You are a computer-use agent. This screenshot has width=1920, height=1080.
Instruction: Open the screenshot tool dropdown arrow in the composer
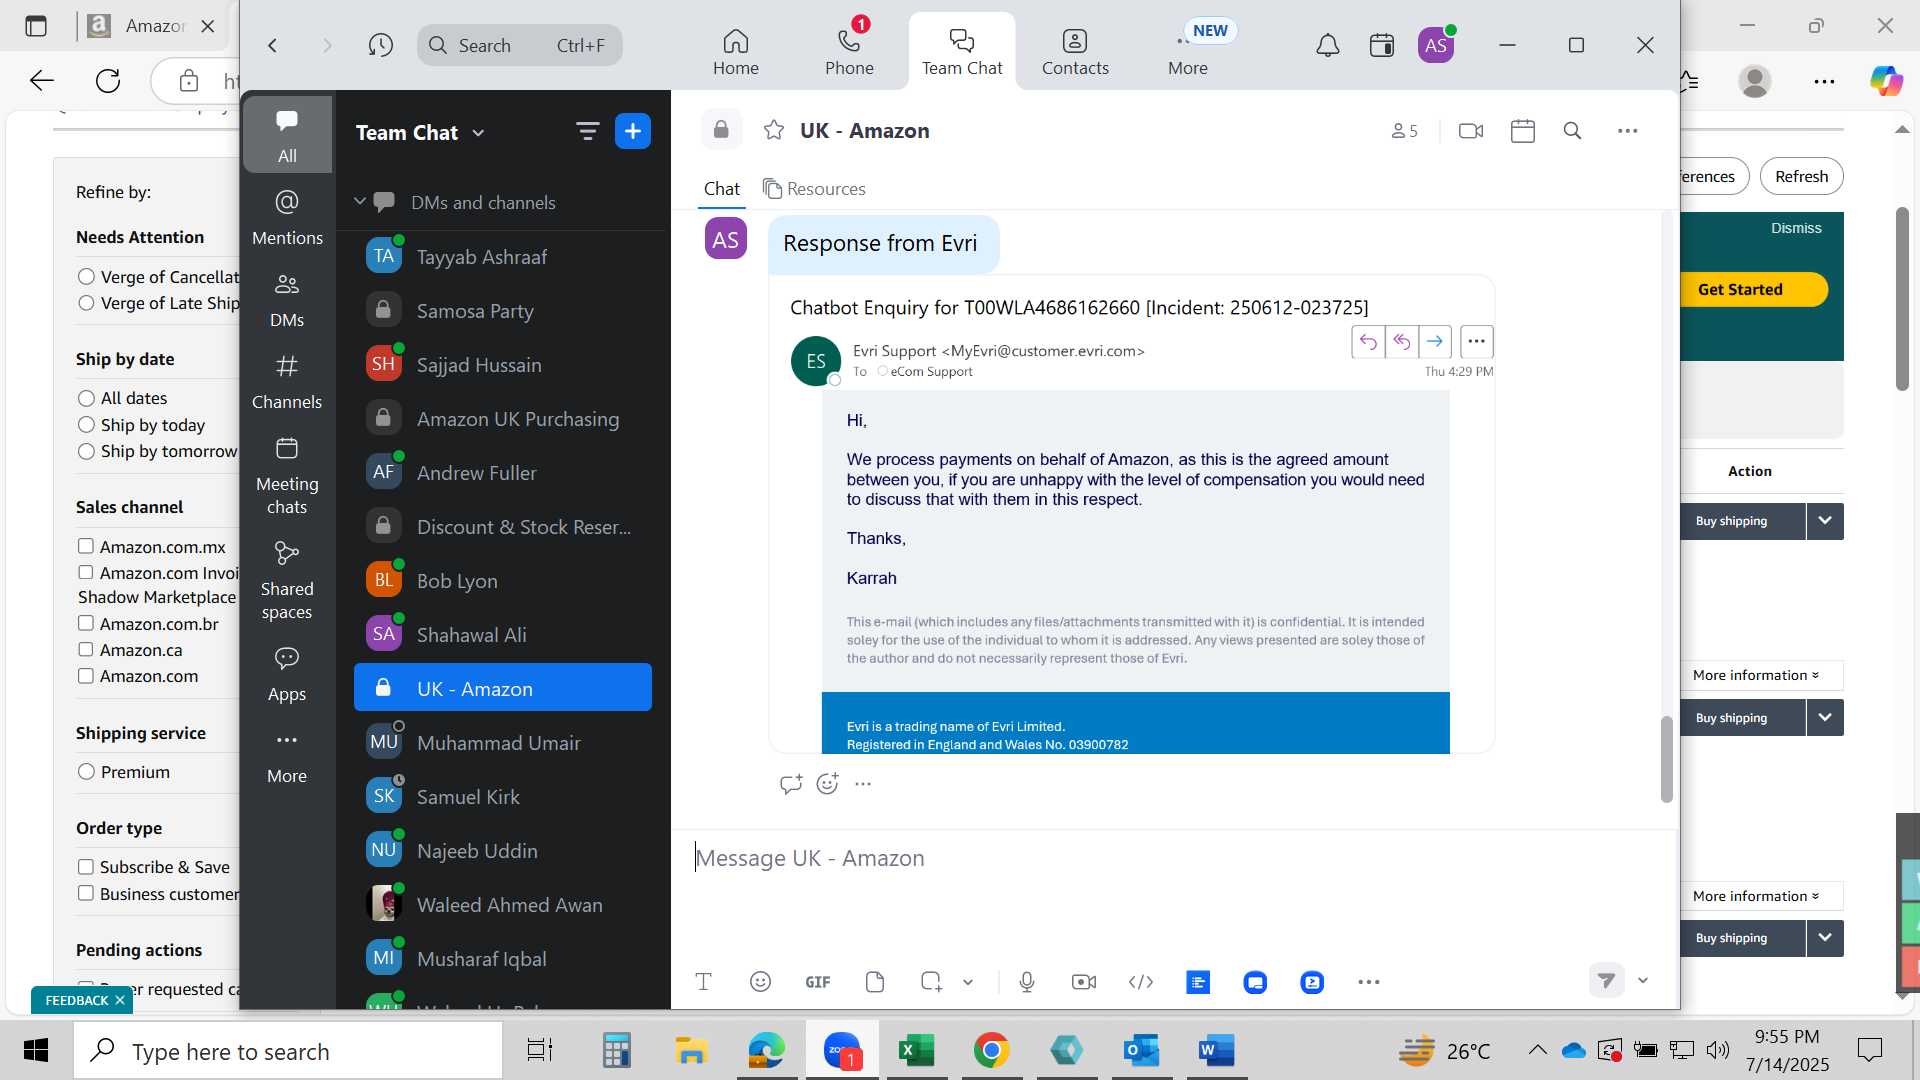968,982
